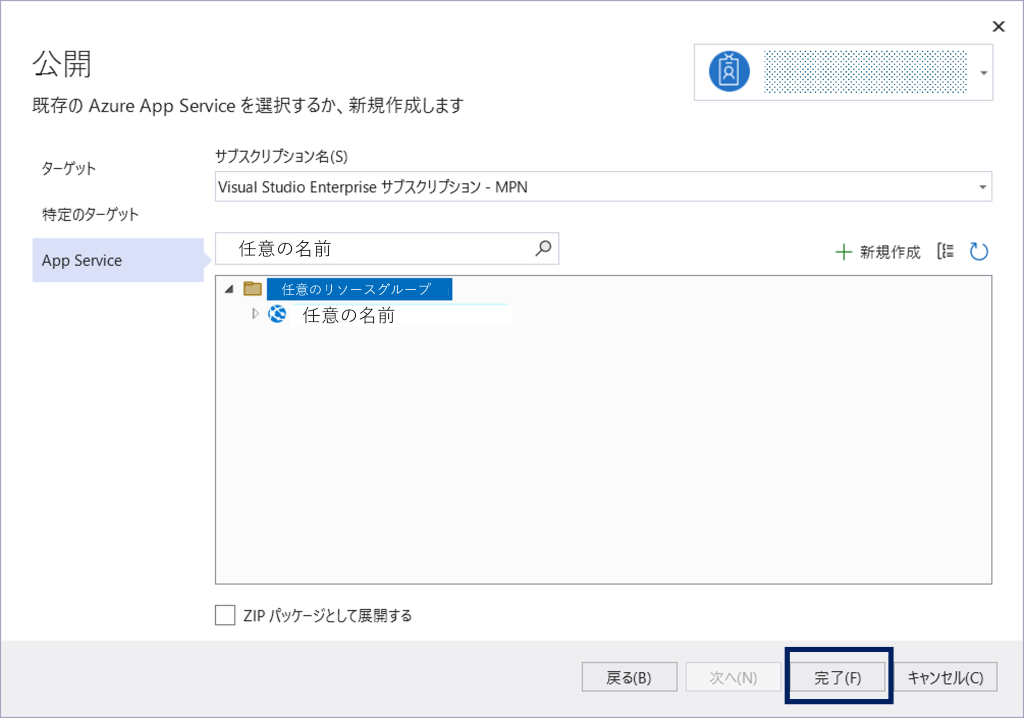Click the キャンセル(C) button
The height and width of the screenshot is (718, 1024).
coord(946,677)
